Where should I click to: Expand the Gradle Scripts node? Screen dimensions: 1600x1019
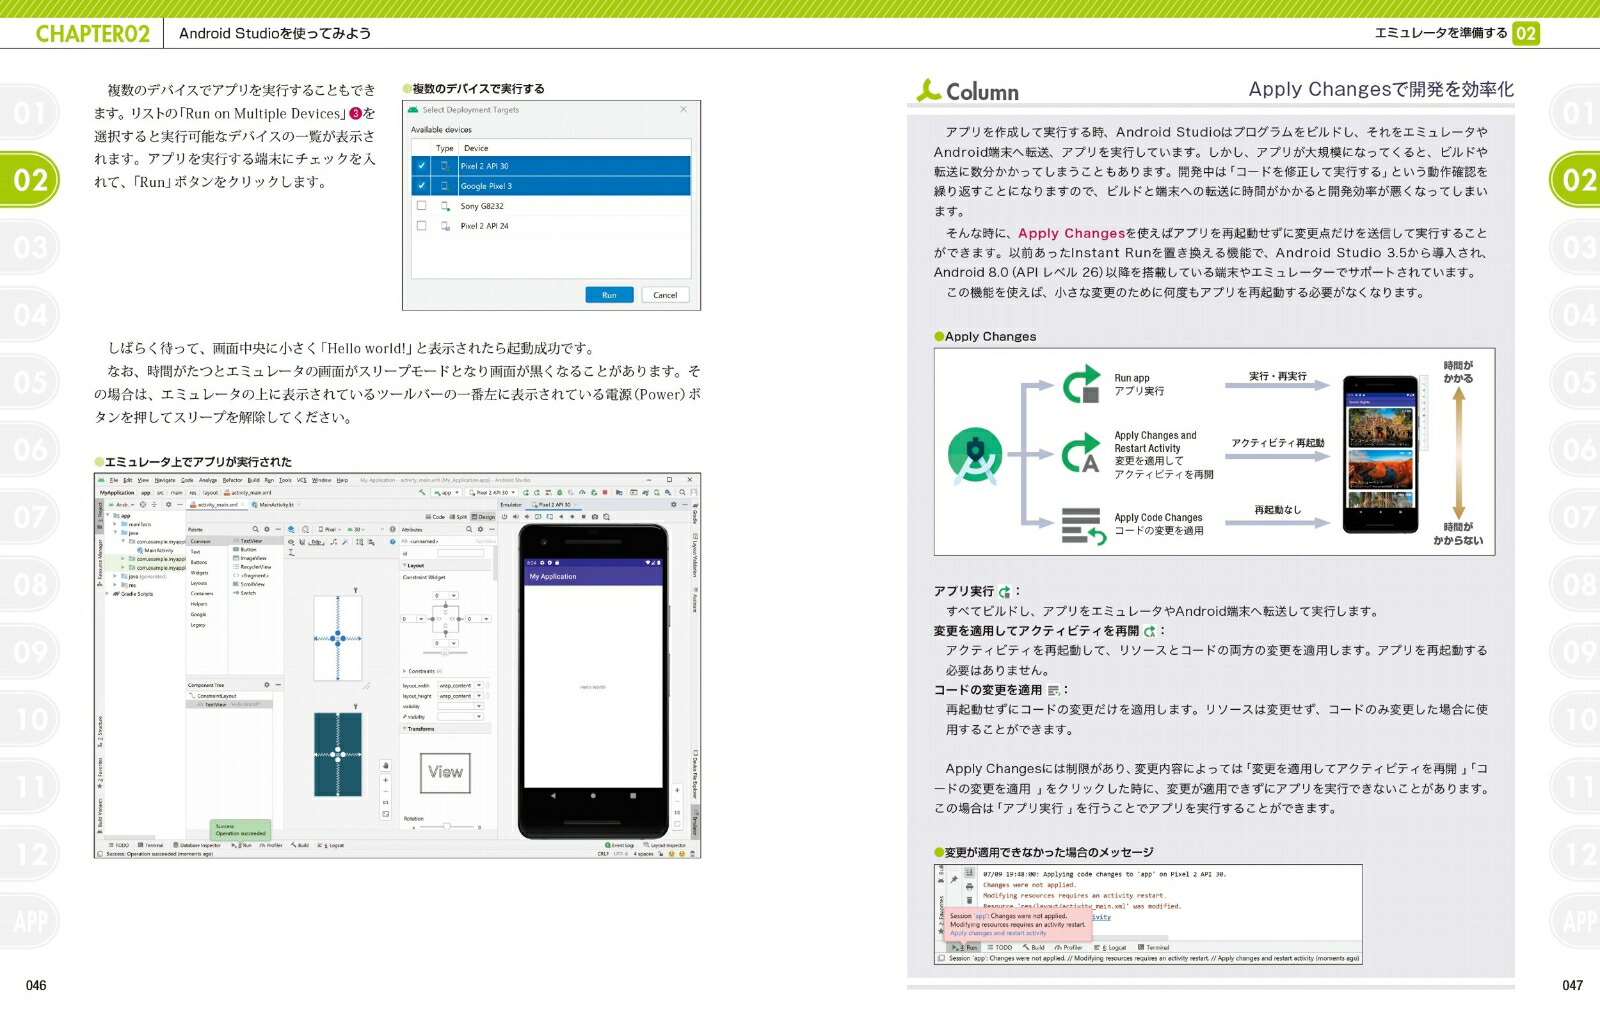[x=107, y=594]
